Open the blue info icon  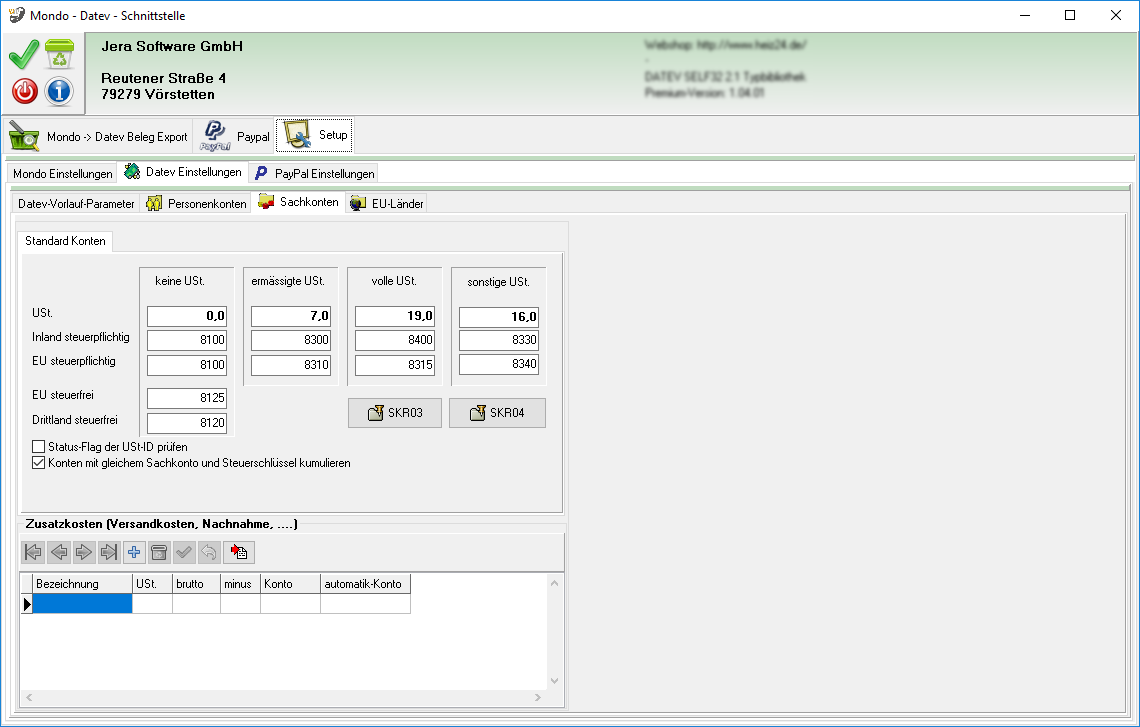pyautogui.click(x=60, y=91)
